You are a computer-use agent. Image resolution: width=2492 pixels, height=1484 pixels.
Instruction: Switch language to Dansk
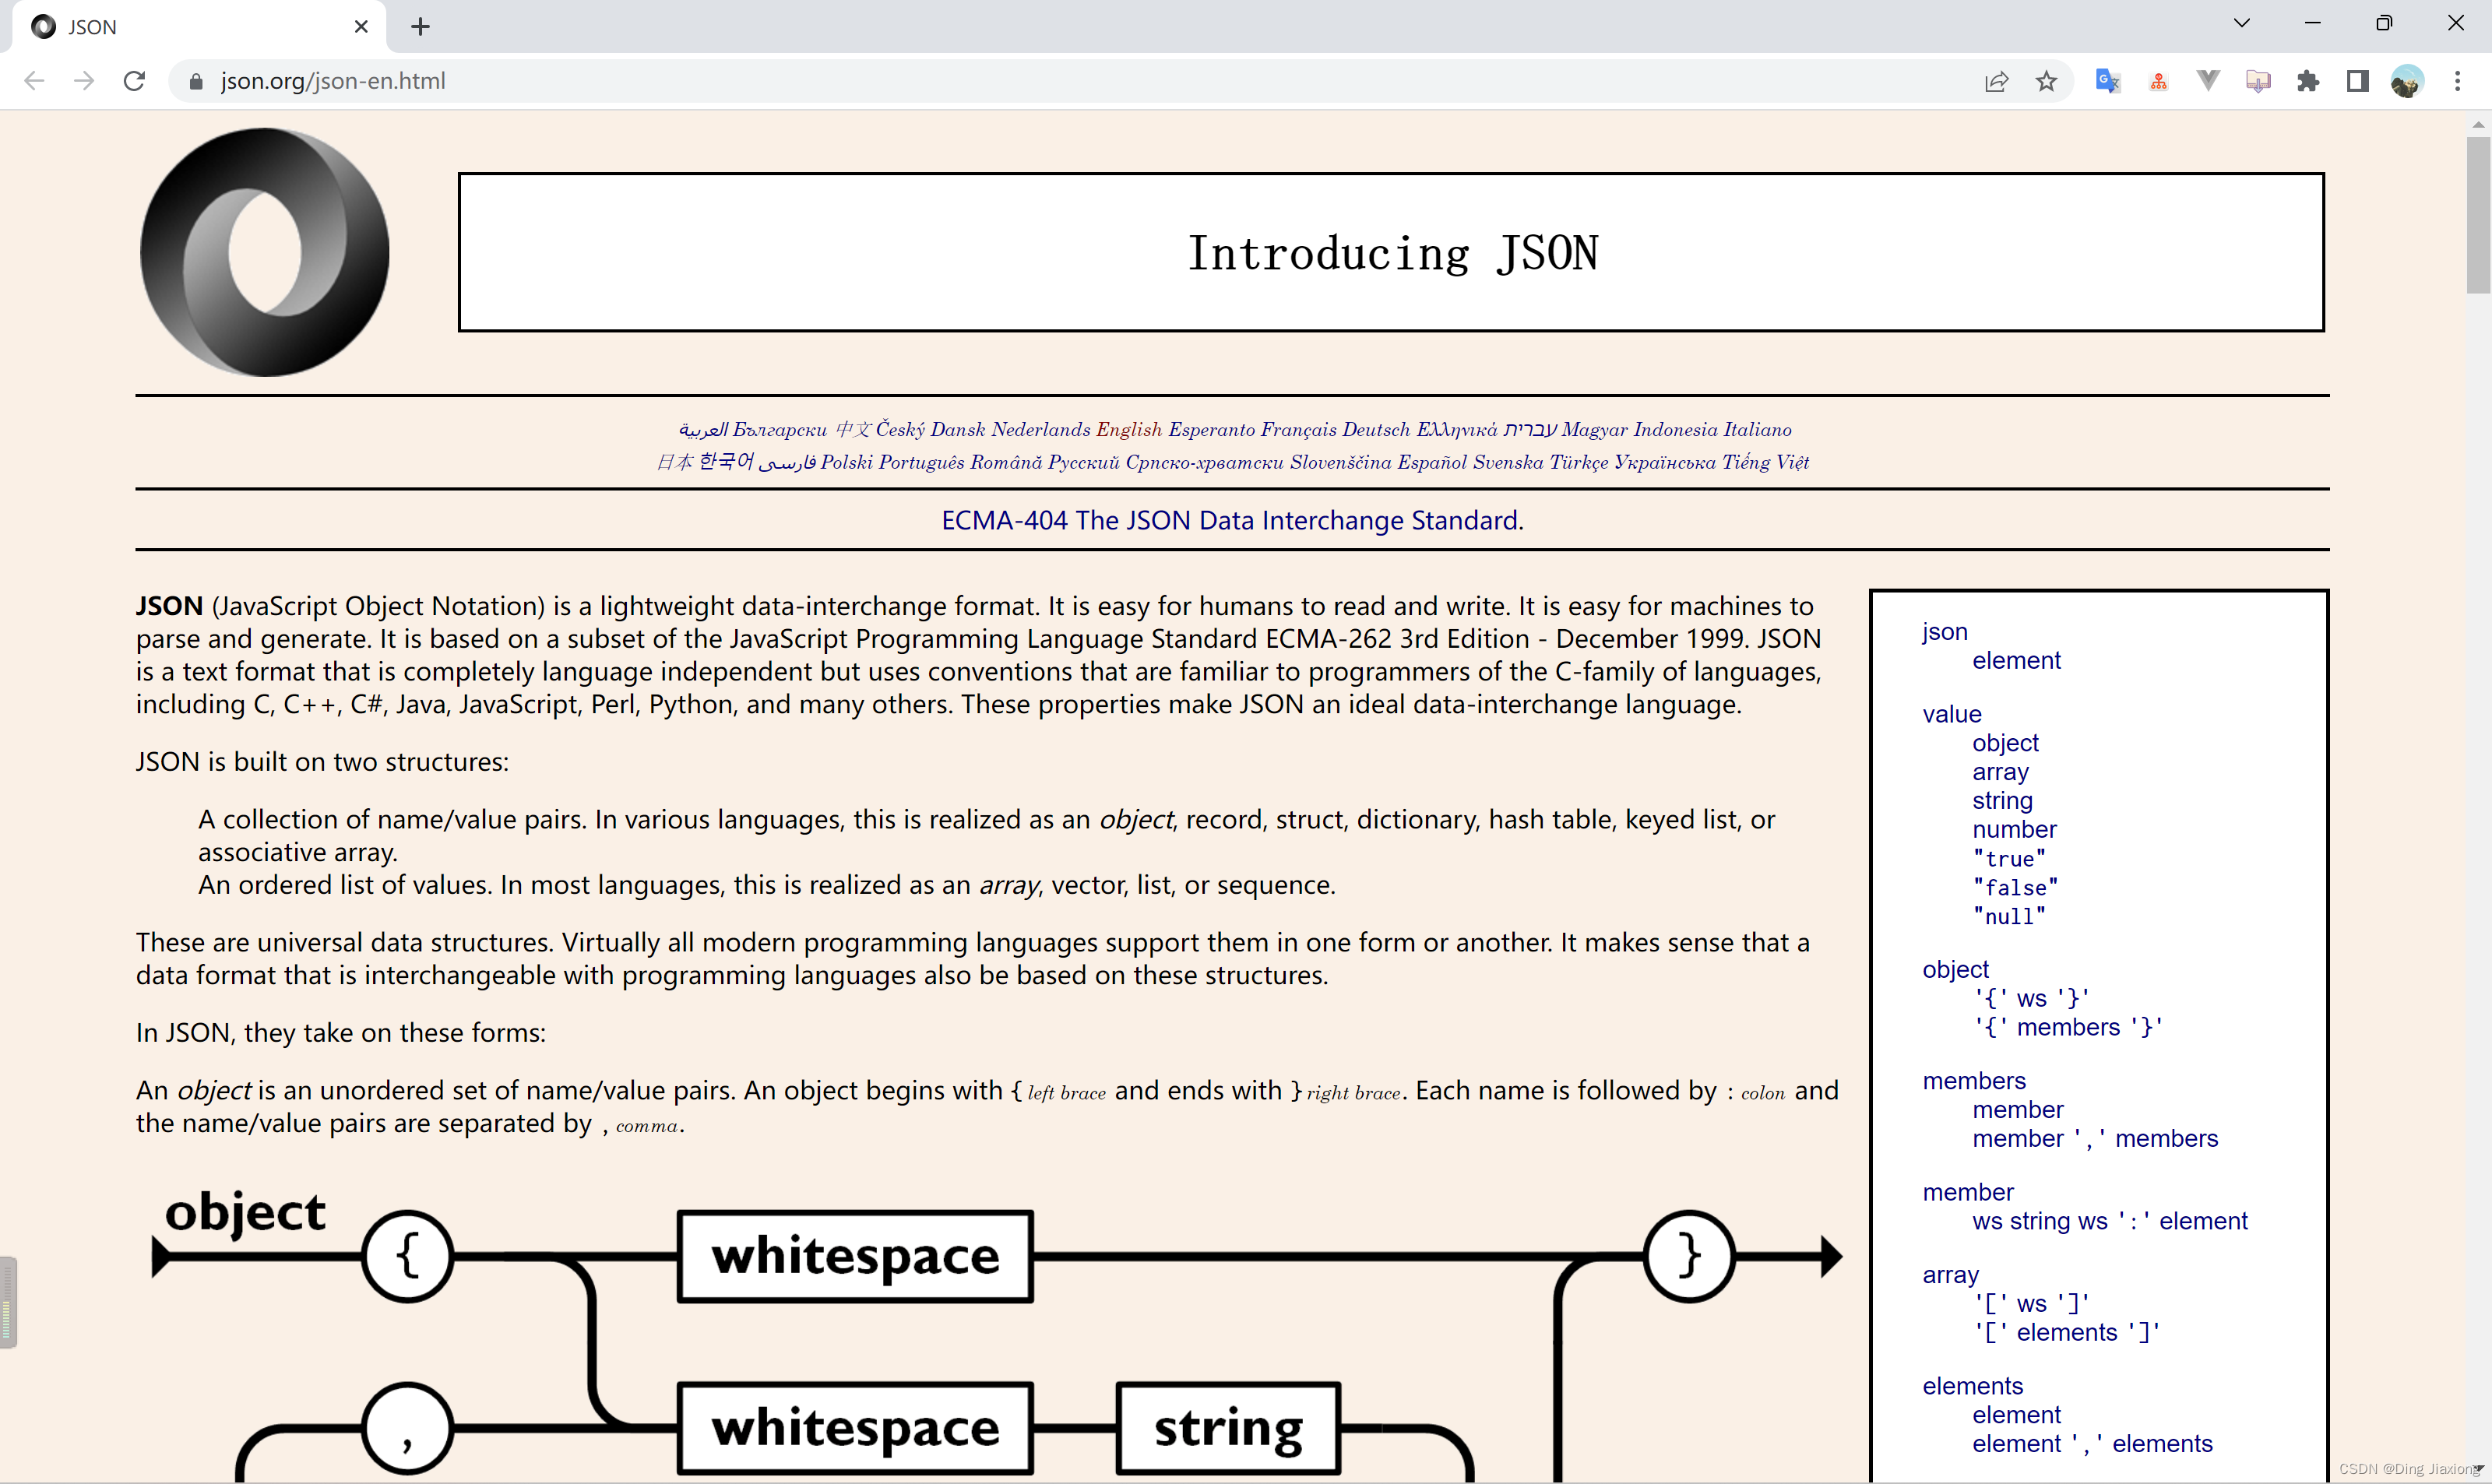tap(958, 430)
